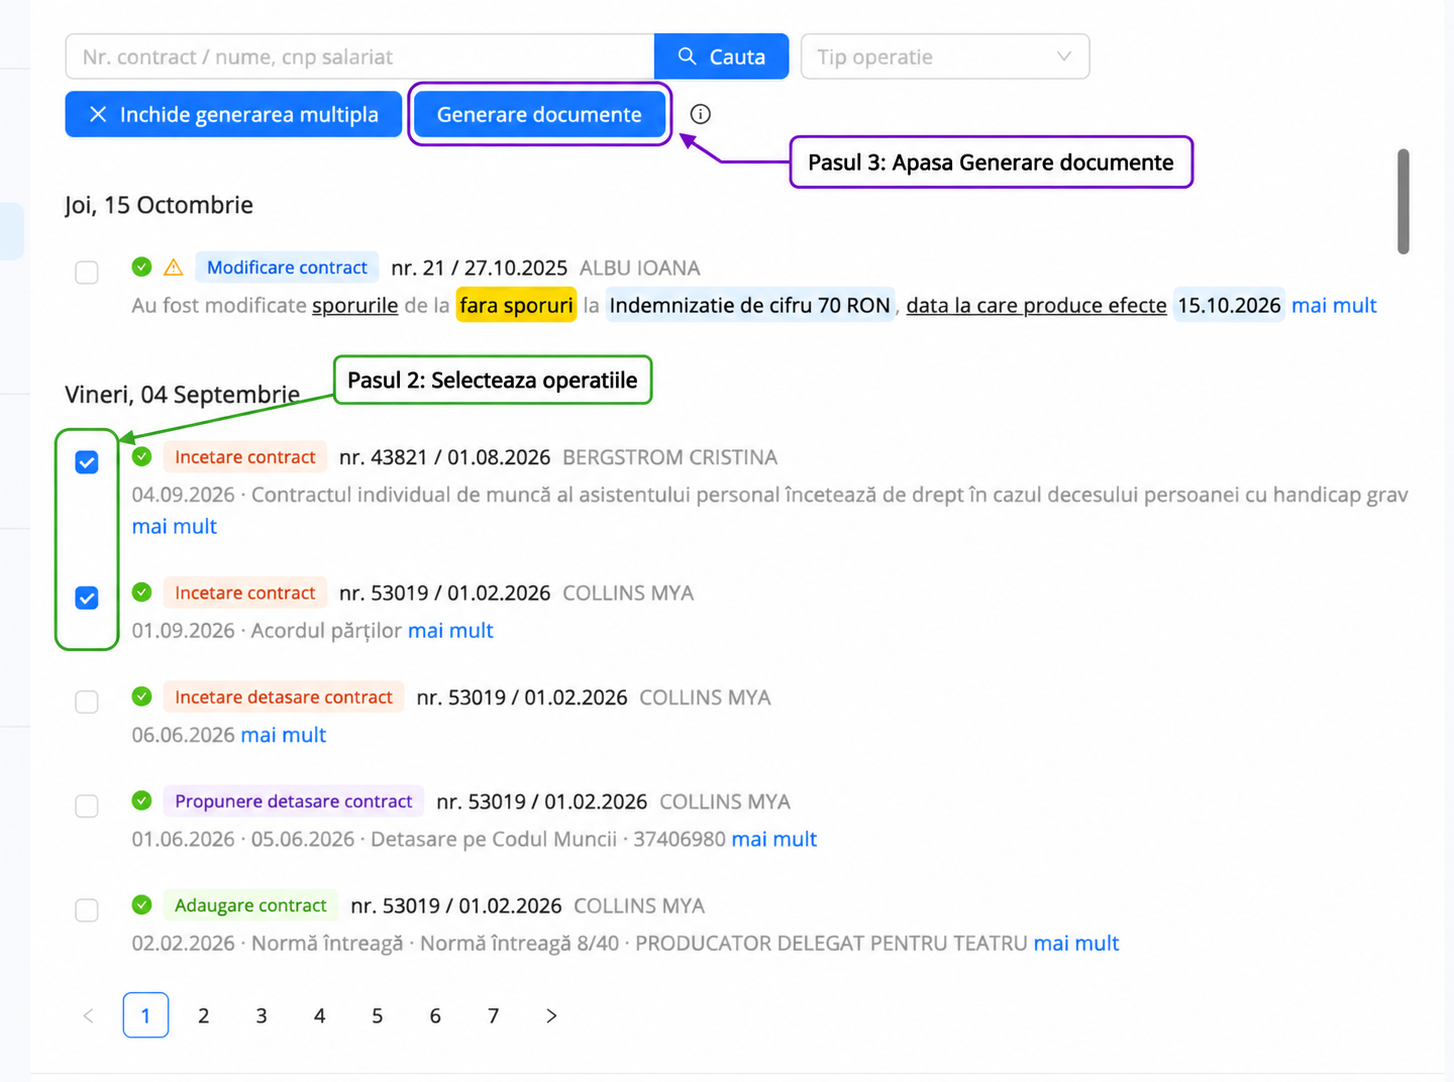Viewport: 1454px width, 1082px height.
Task: Click the info icon beside Generare documente
Action: pyautogui.click(x=700, y=114)
